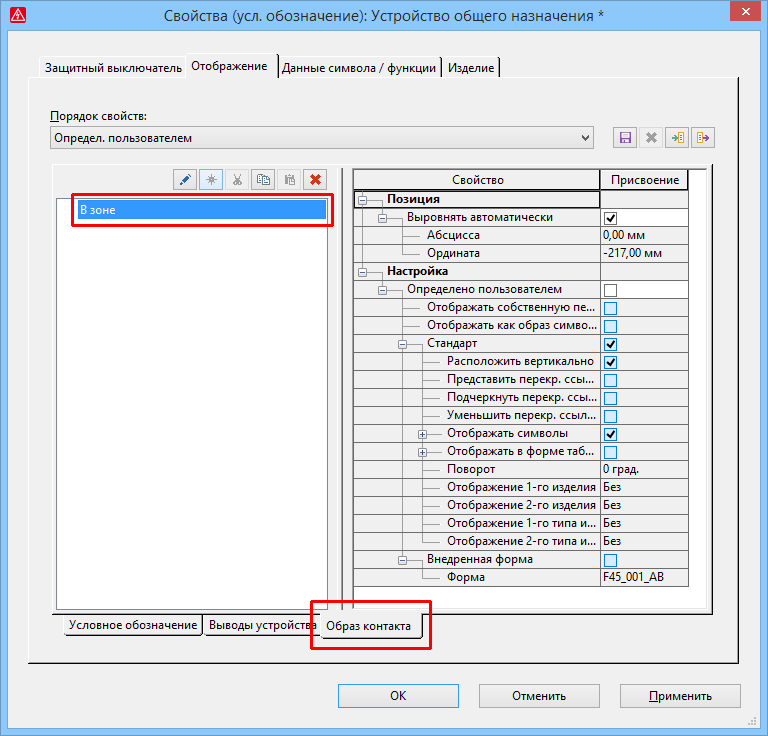The width and height of the screenshot is (768, 736).
Task: Click the new entry star icon
Action: coord(211,180)
